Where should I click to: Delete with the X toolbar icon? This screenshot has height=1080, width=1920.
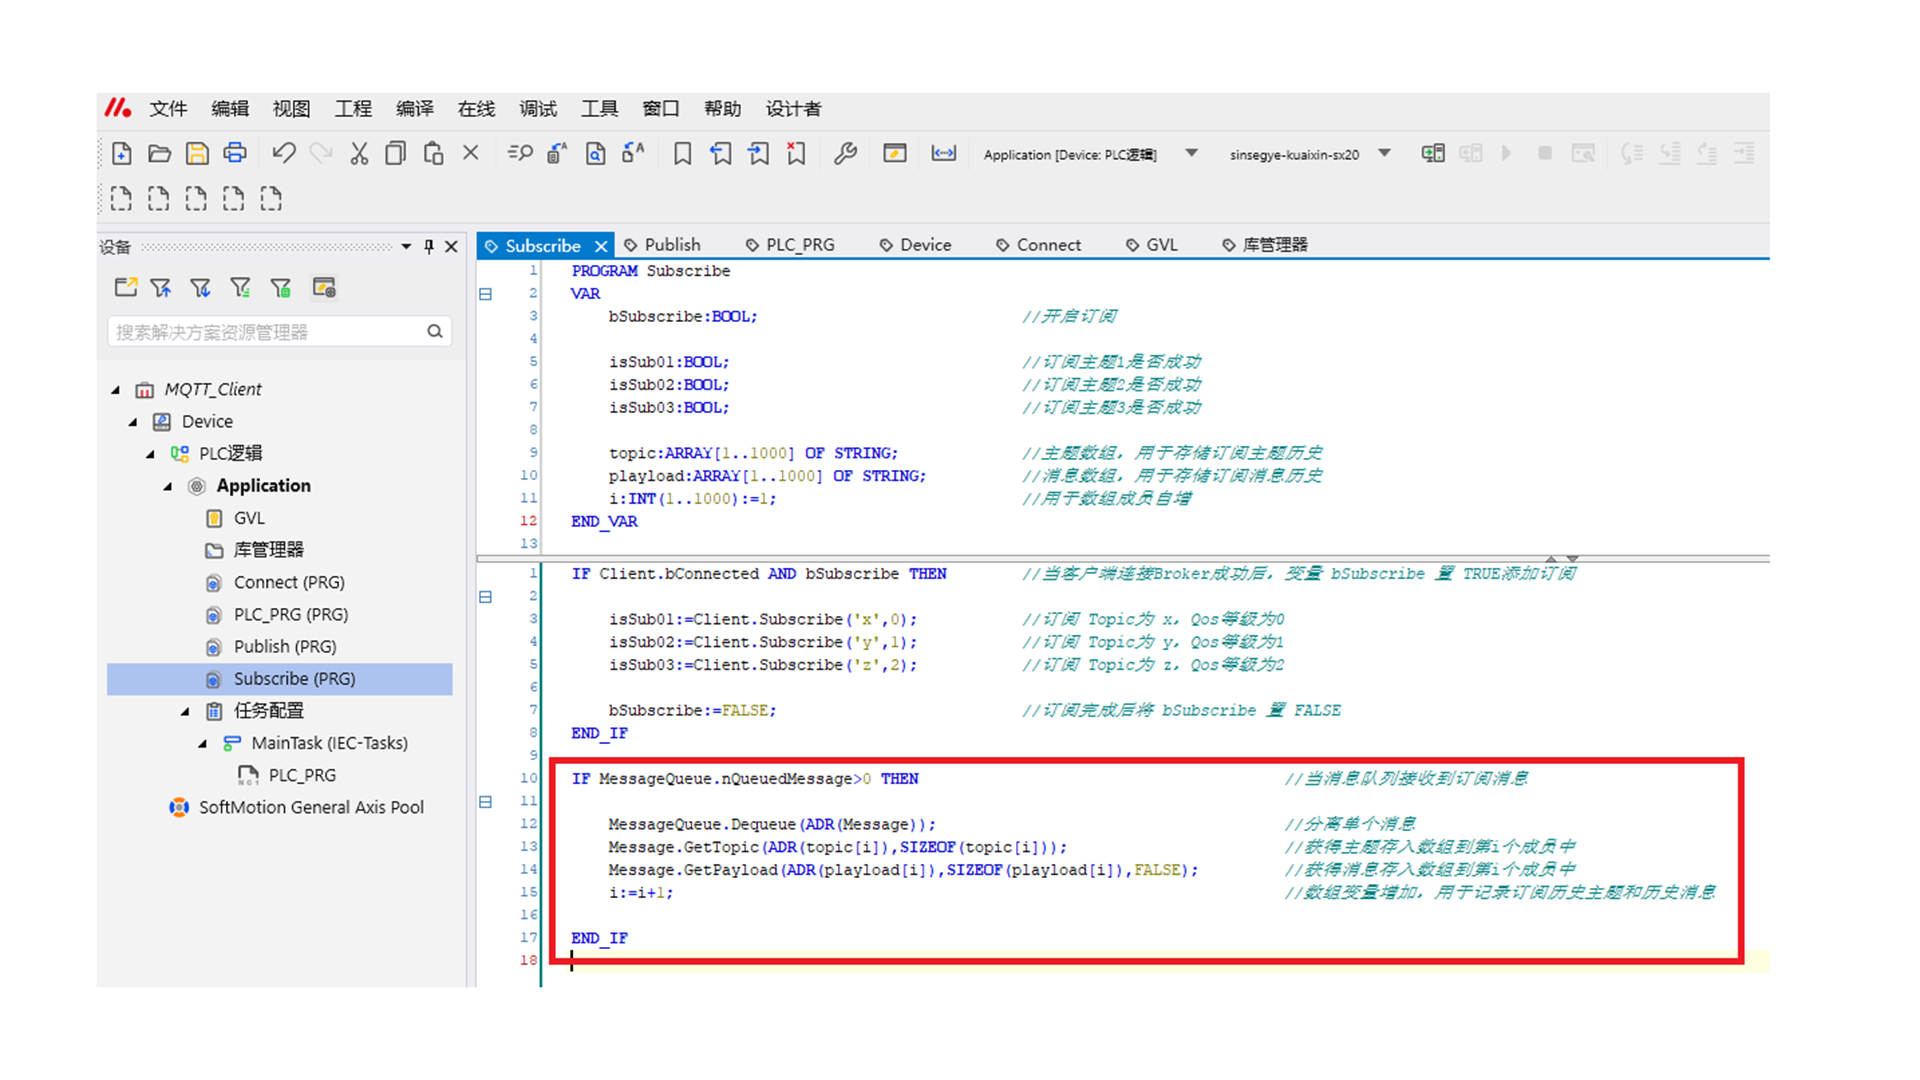(x=471, y=153)
